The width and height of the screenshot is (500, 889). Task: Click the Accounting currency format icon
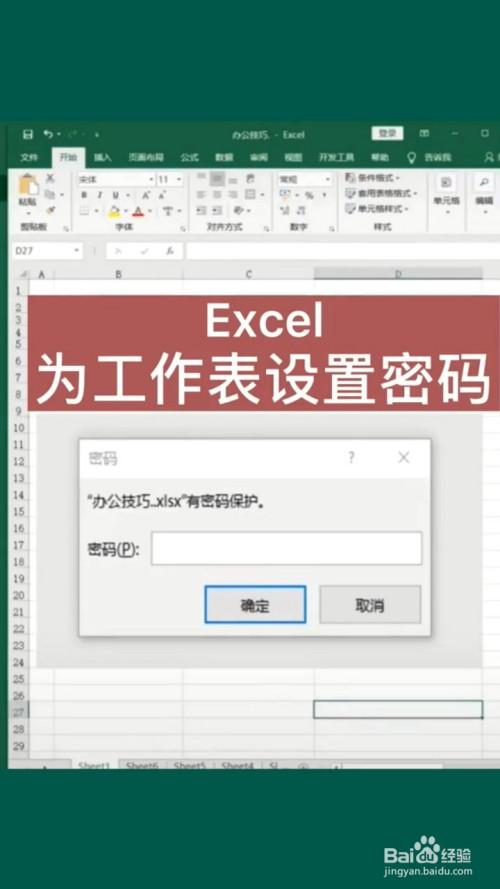pos(284,195)
